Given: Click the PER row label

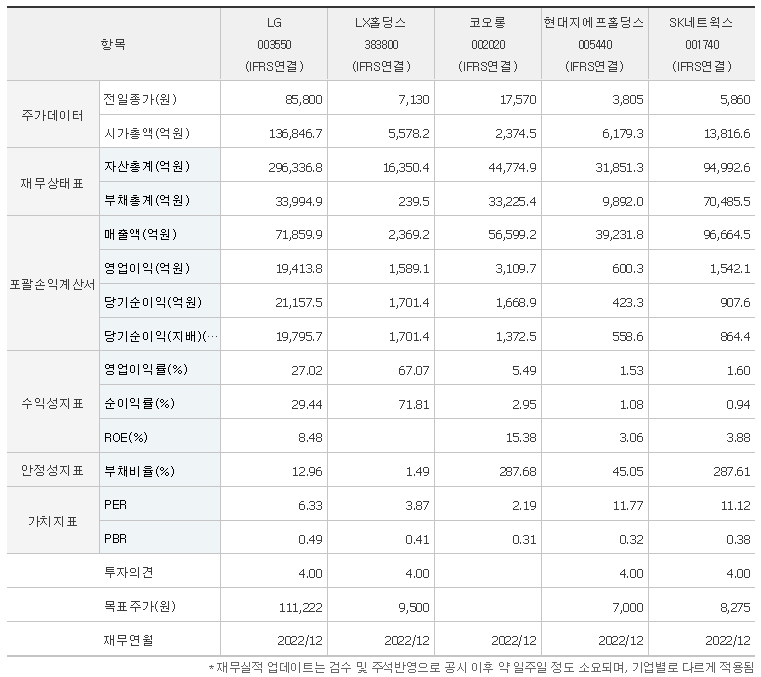Looking at the screenshot, I should (116, 505).
